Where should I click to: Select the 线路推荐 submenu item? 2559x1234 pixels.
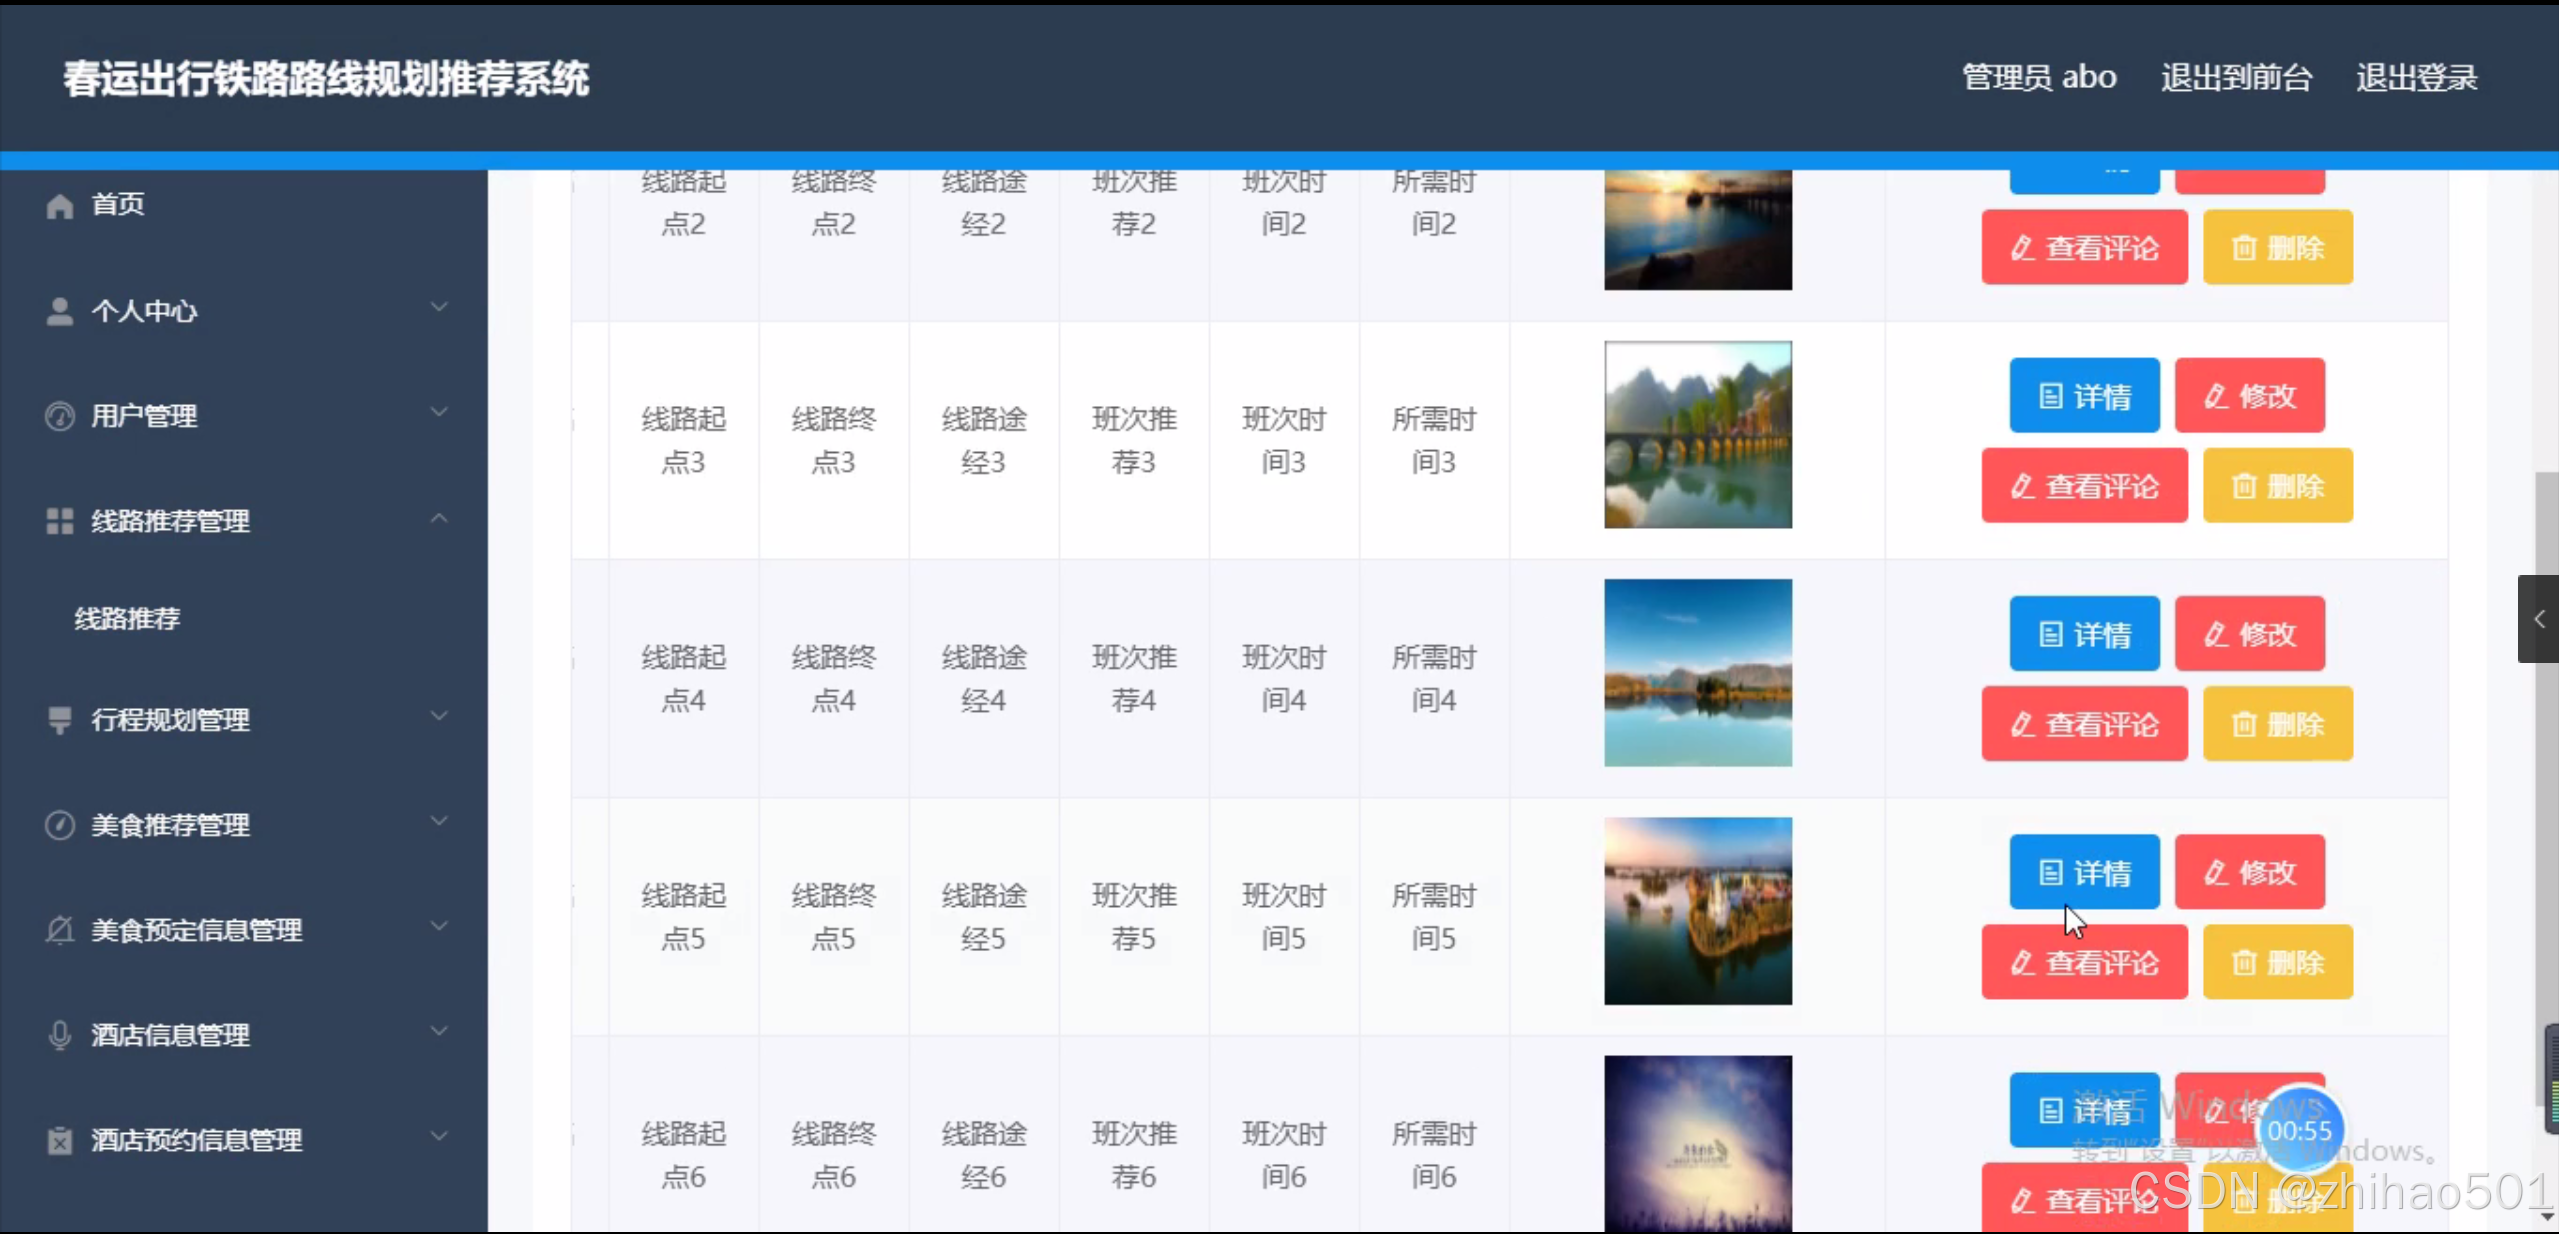pyautogui.click(x=127, y=619)
